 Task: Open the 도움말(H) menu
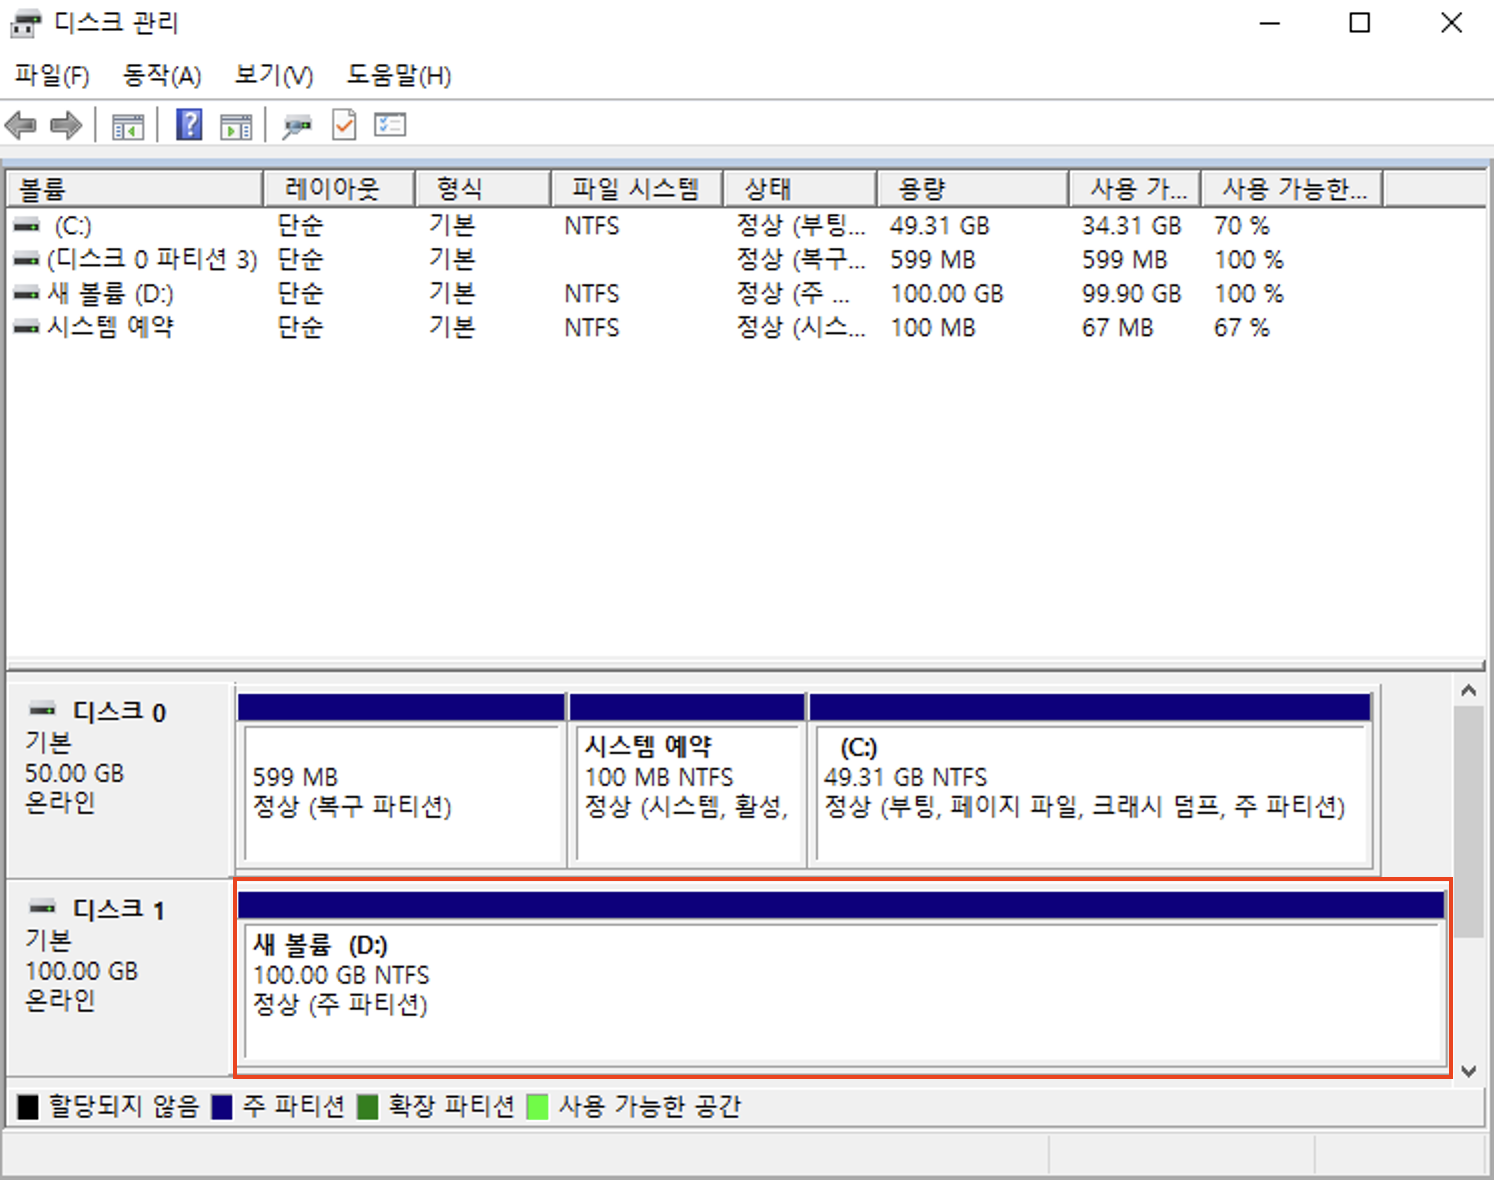click(399, 76)
